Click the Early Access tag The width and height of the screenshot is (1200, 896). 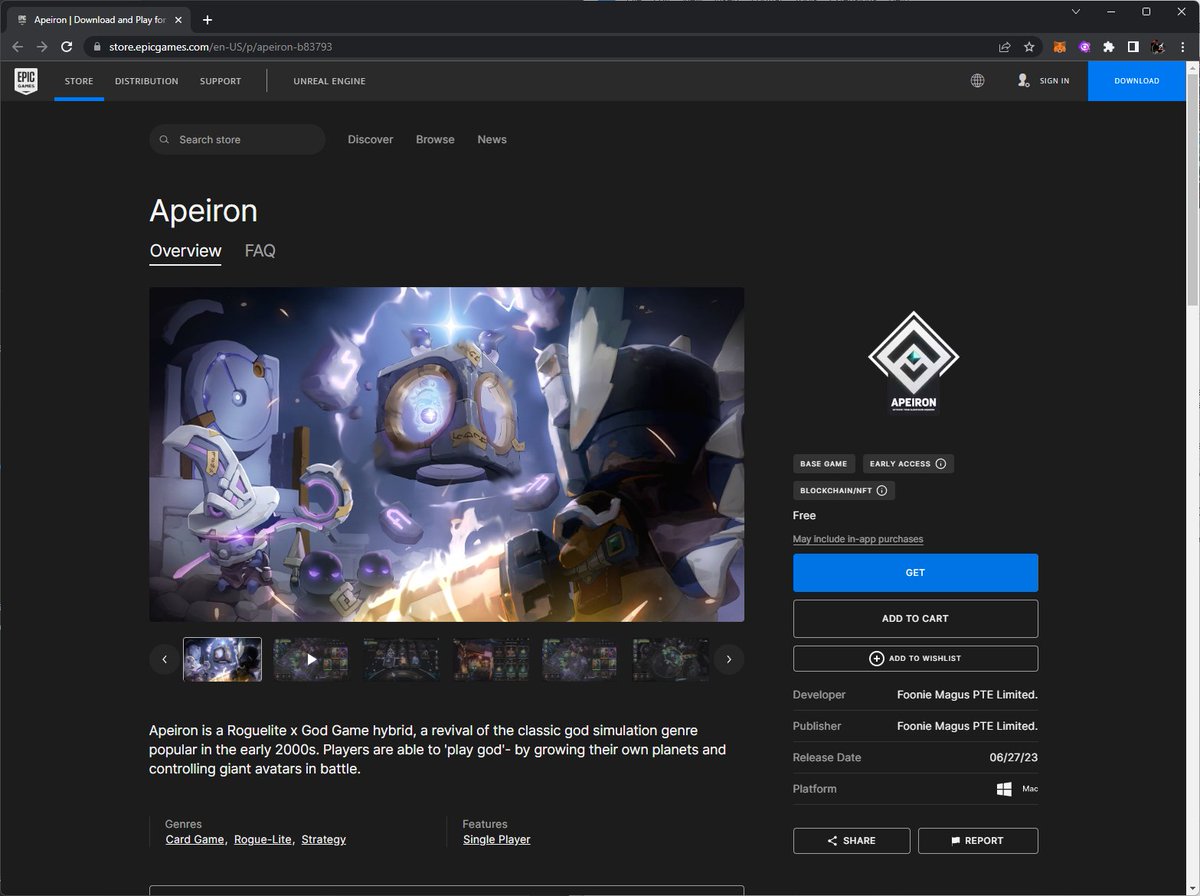click(x=908, y=464)
